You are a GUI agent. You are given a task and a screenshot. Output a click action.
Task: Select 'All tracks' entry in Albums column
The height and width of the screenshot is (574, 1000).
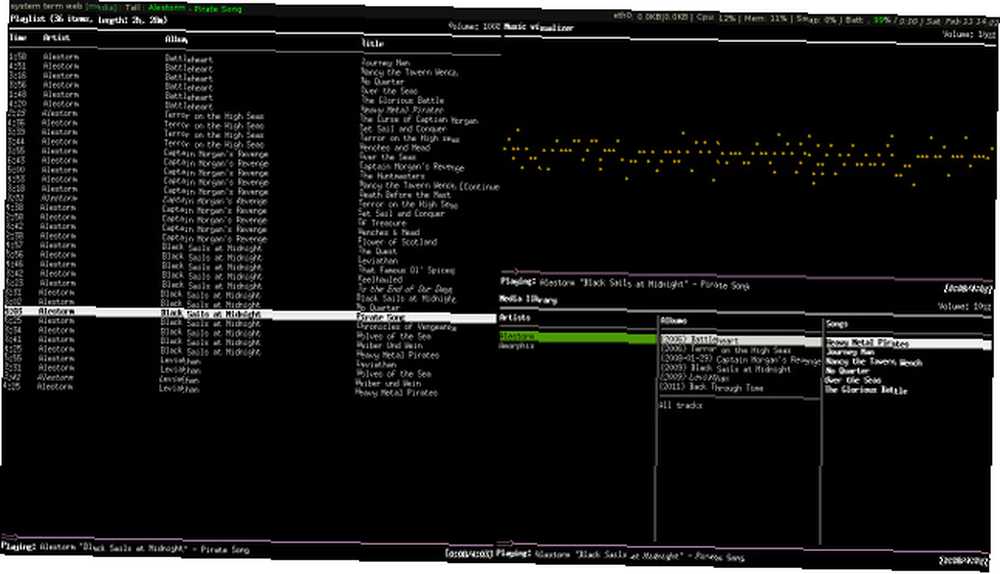(680, 405)
